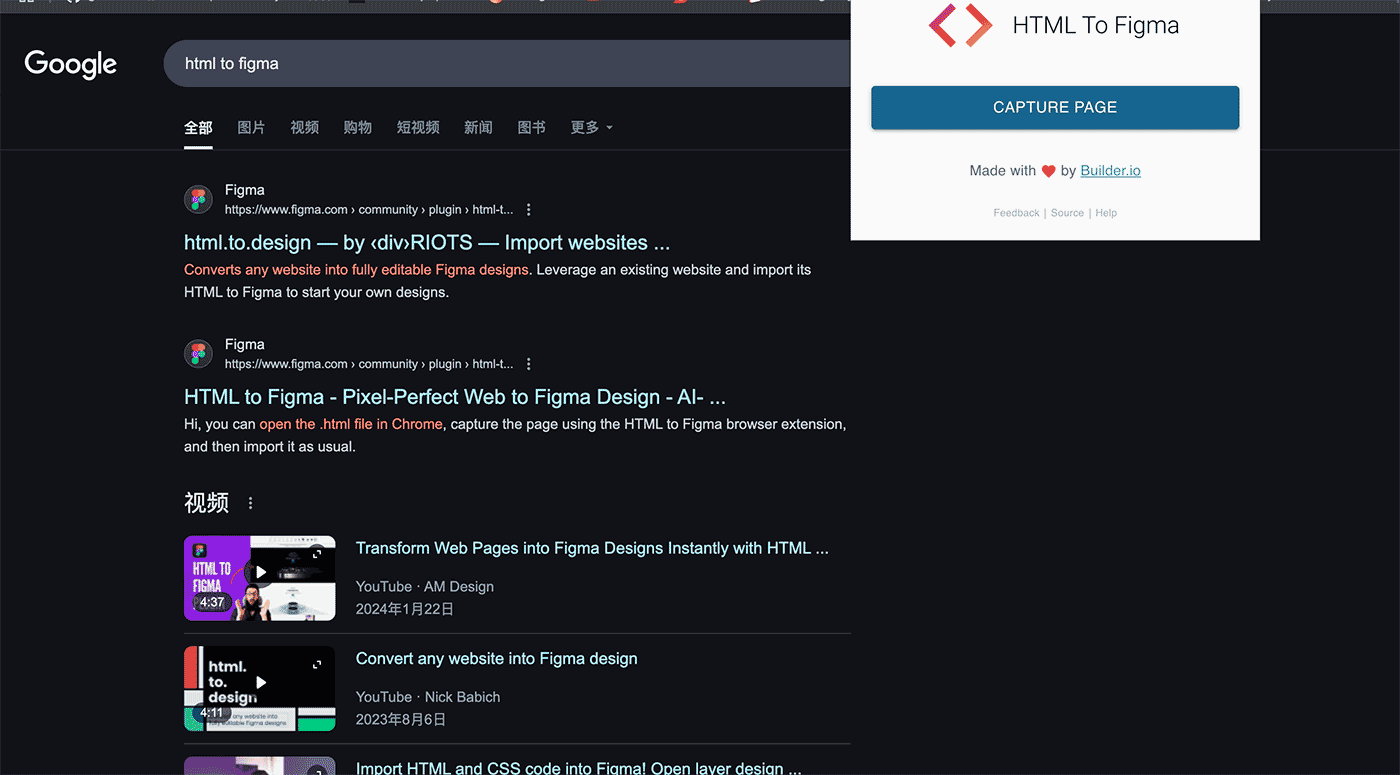Click the 2023年8月6日 date text
This screenshot has height=775, width=1400.
point(401,719)
